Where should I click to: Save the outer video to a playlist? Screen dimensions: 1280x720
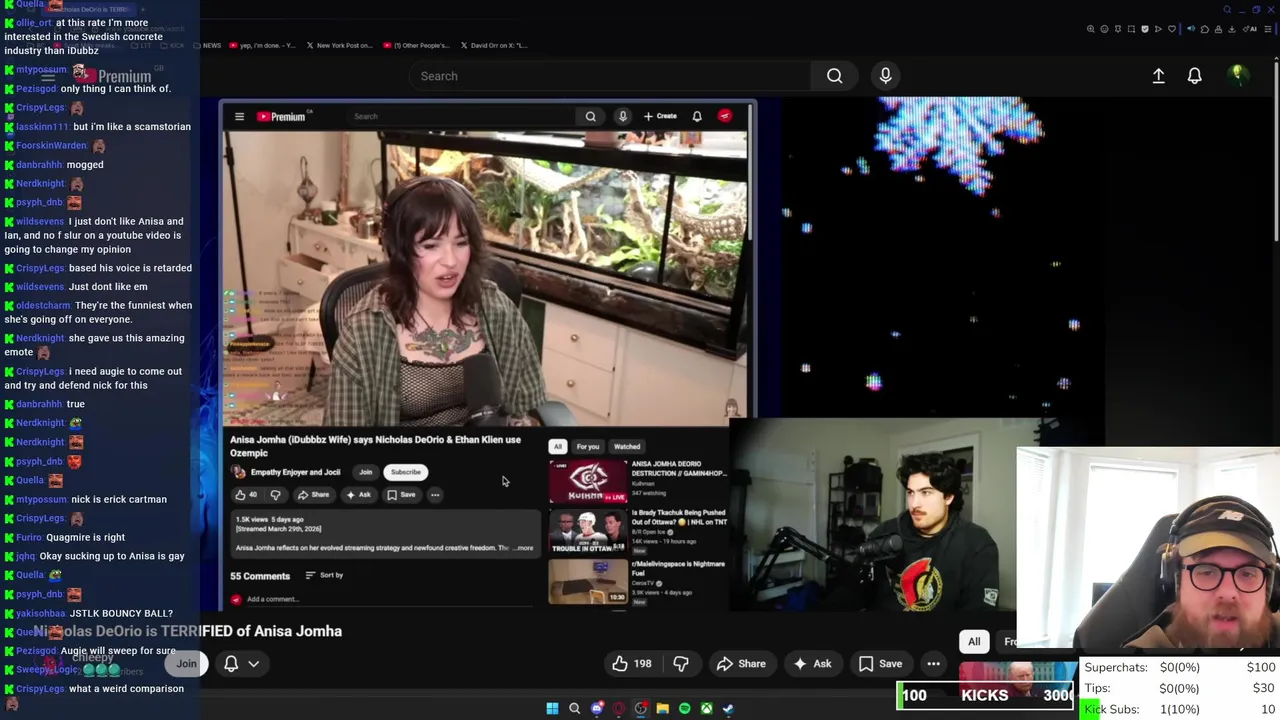tap(880, 664)
